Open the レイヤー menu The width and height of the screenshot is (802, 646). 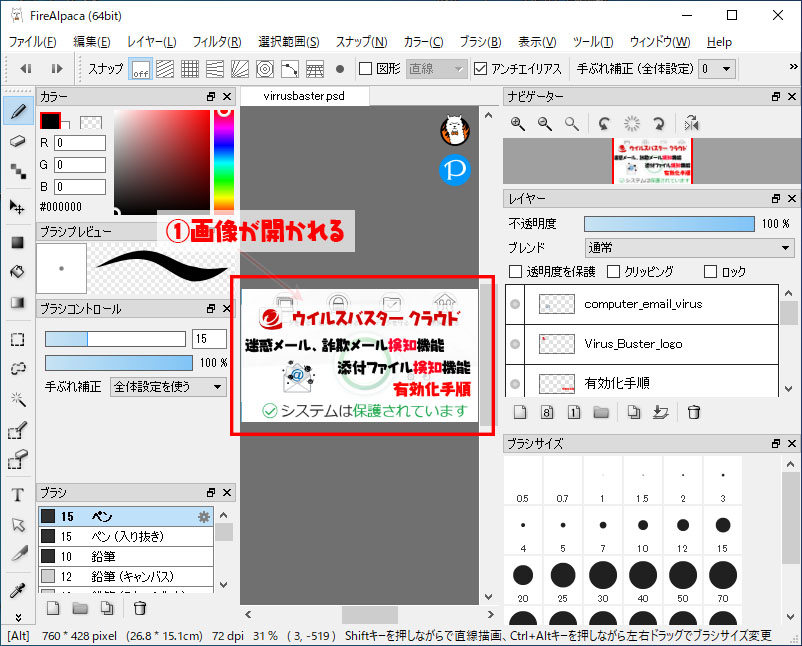(152, 42)
